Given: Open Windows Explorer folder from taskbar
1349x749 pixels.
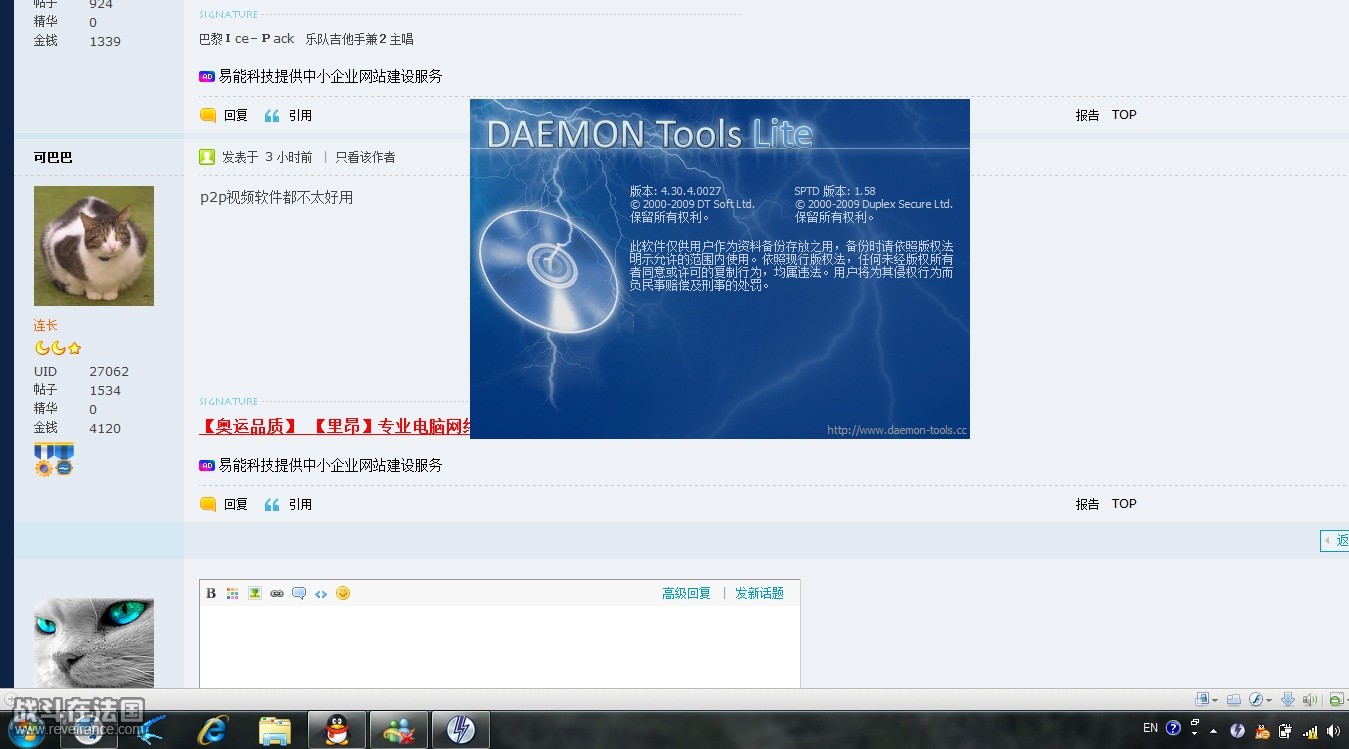Looking at the screenshot, I should click(274, 730).
